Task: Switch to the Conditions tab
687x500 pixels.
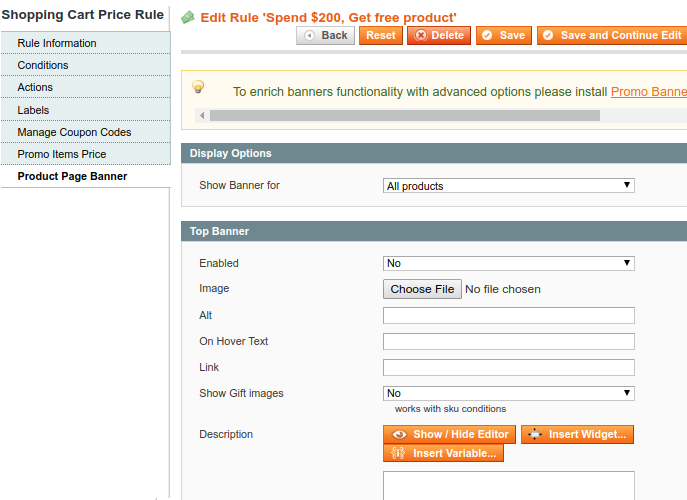Action: 43,65
